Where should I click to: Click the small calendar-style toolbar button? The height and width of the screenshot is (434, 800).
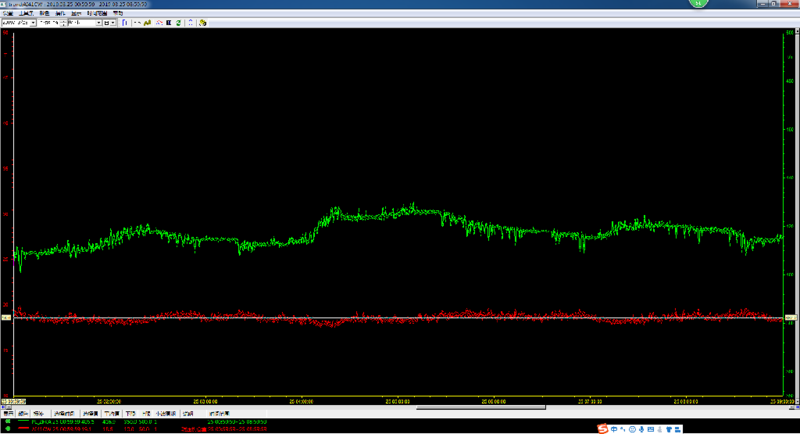point(106,22)
